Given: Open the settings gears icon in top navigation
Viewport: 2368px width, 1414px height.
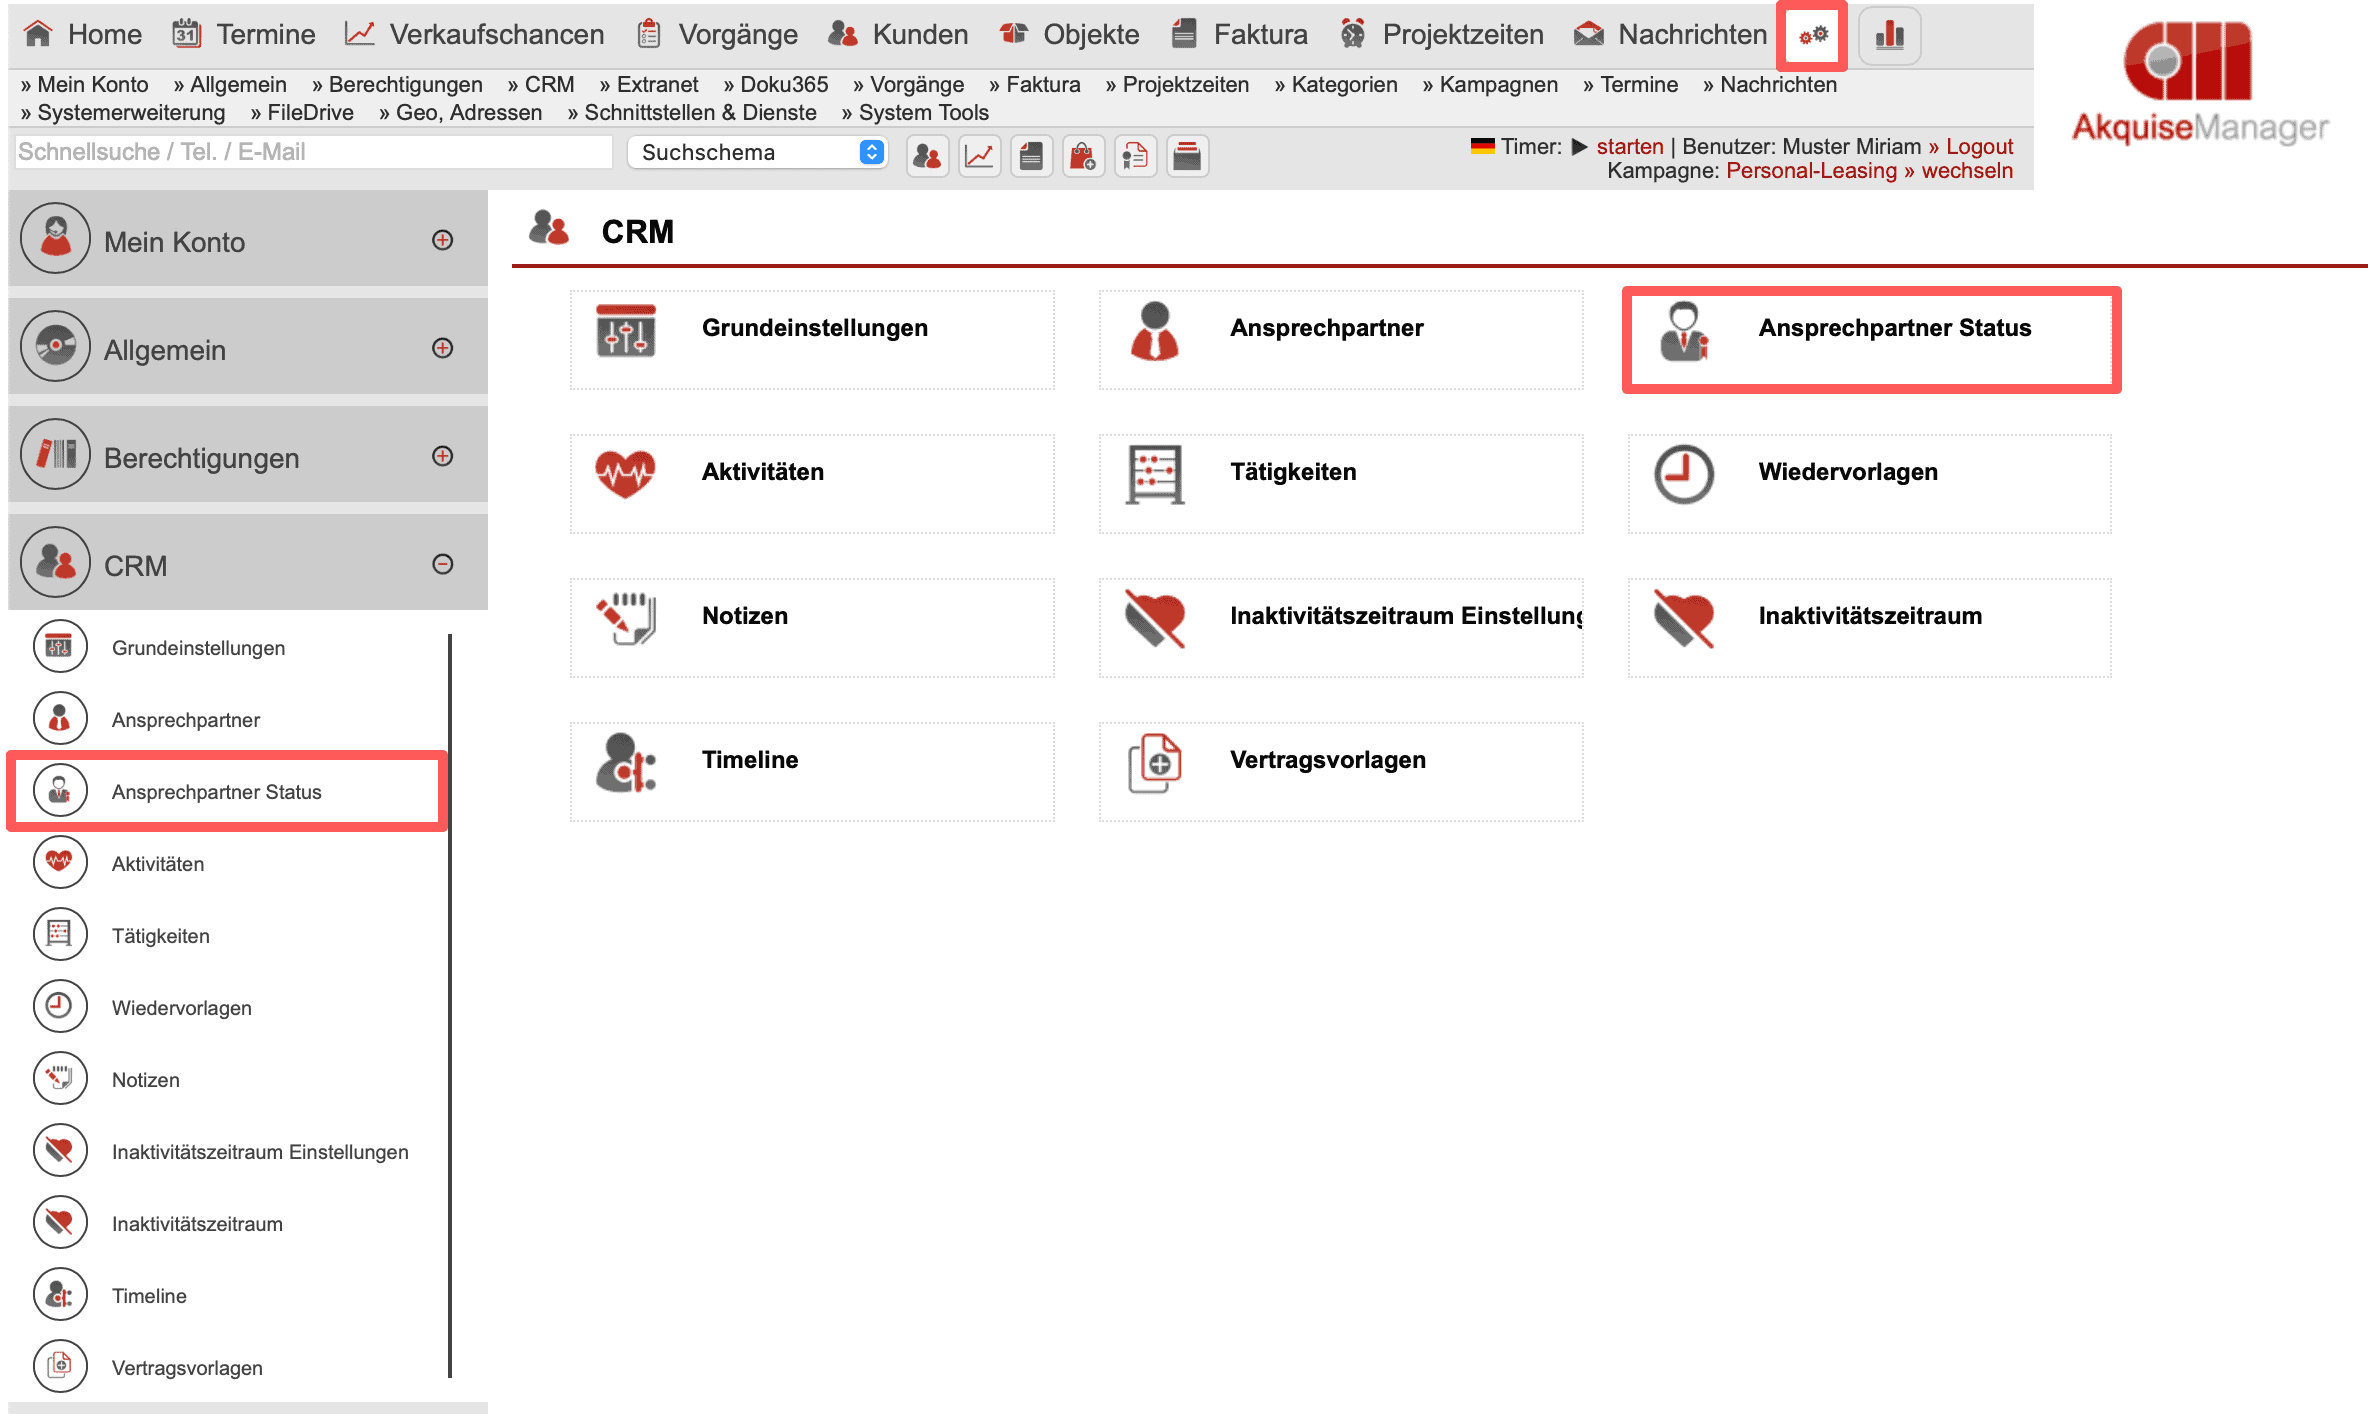Looking at the screenshot, I should [1812, 36].
